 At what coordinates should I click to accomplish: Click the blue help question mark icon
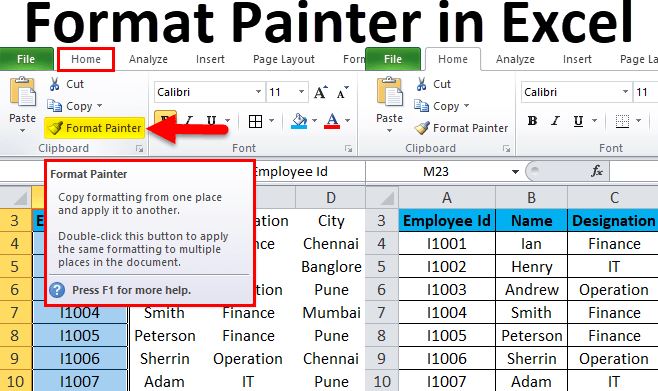coord(57,290)
